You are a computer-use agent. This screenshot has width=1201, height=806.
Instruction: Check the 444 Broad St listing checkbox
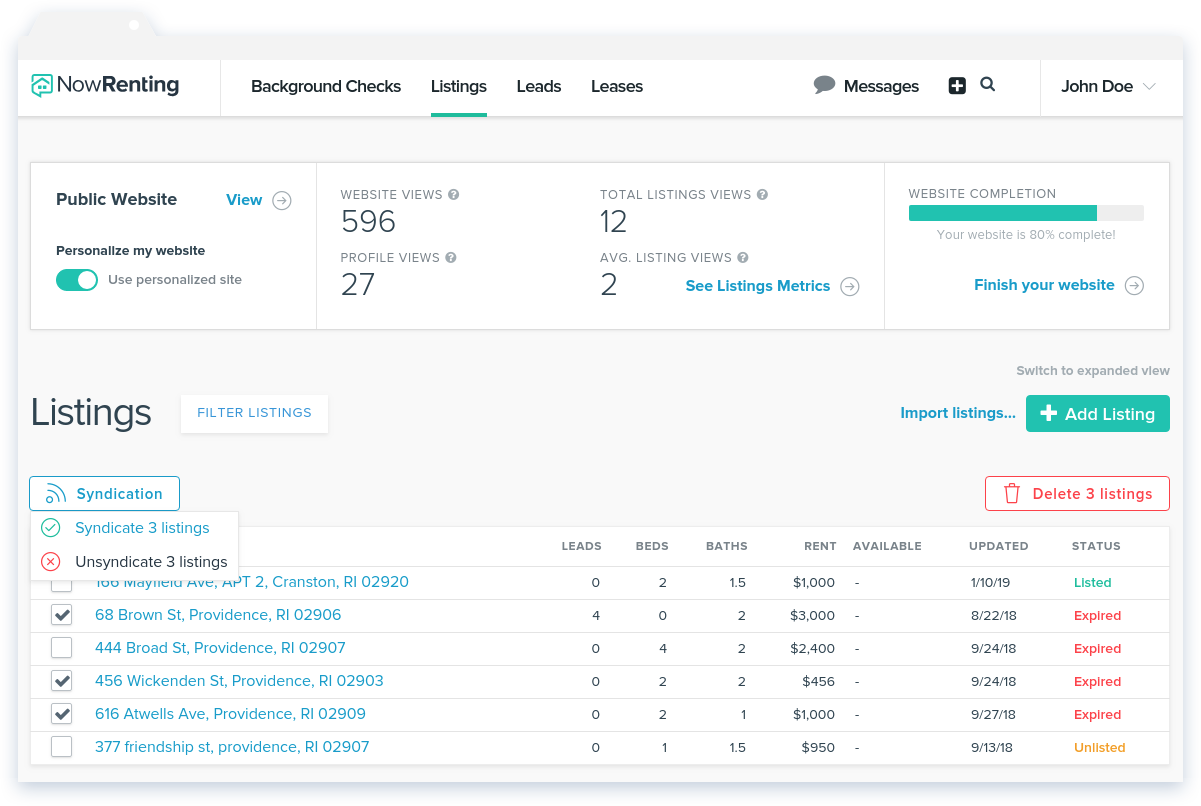pyautogui.click(x=62, y=648)
